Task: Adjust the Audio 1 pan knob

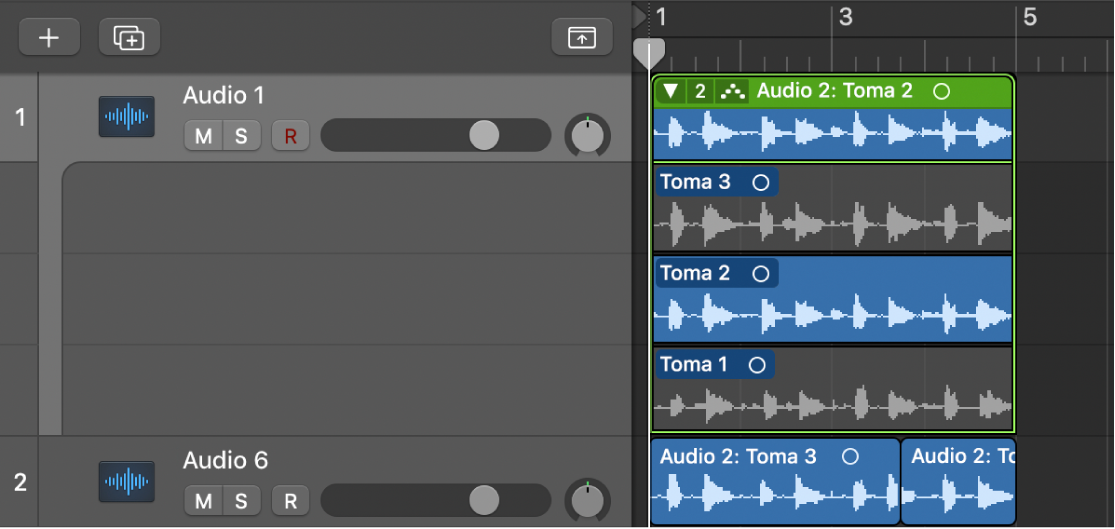Action: [588, 135]
